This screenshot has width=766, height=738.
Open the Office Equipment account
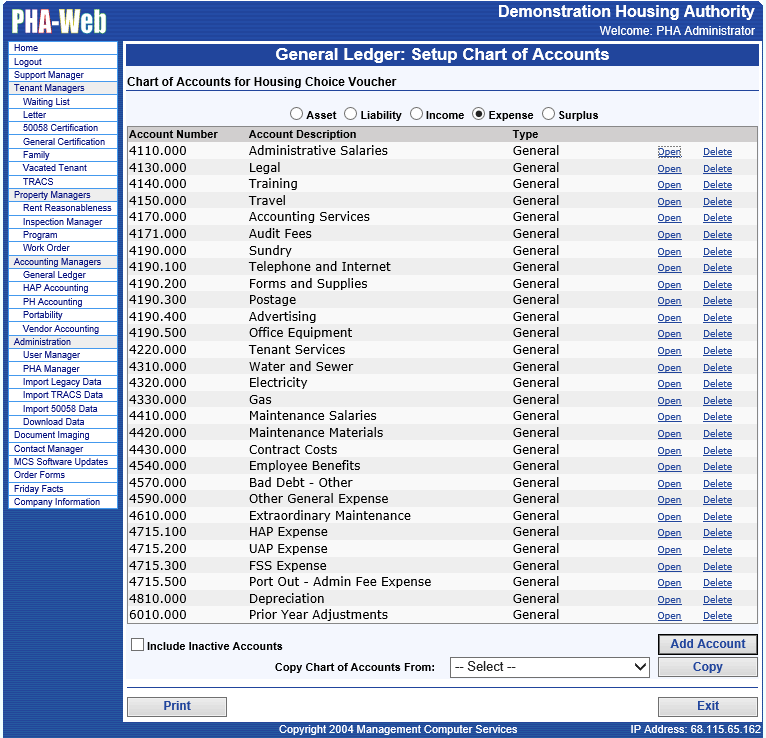pos(669,334)
